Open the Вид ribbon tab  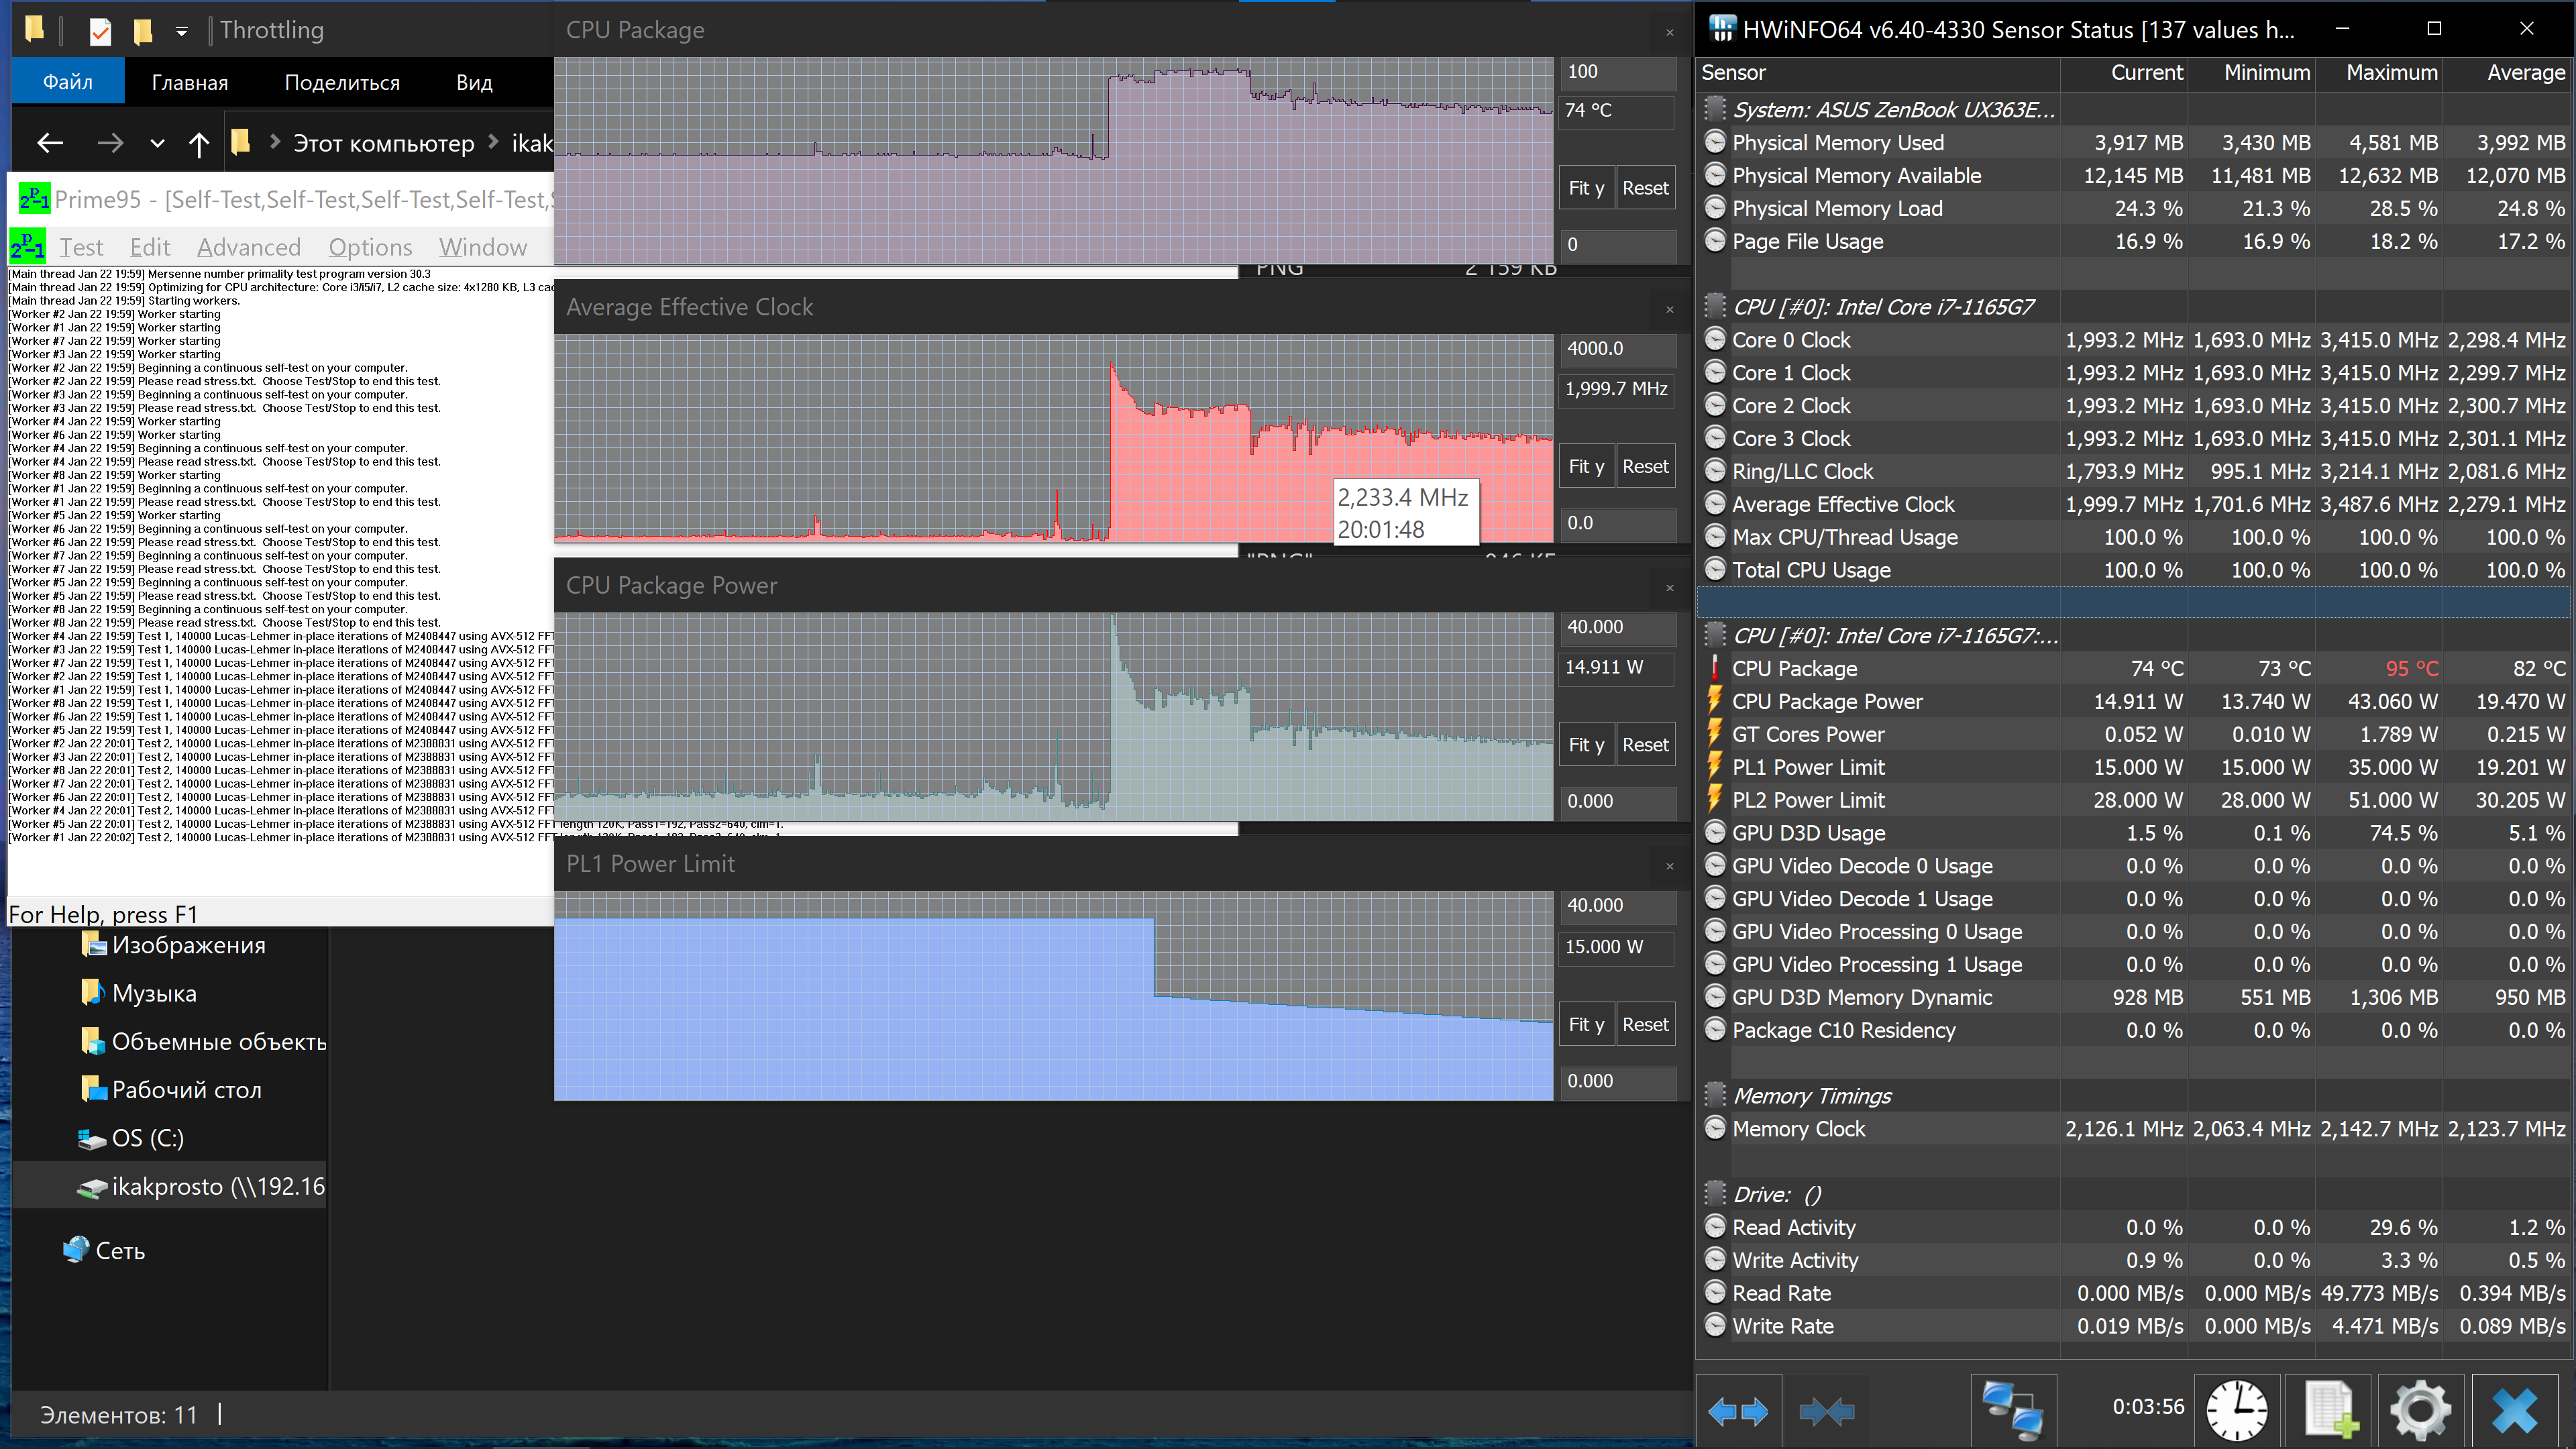[x=475, y=82]
